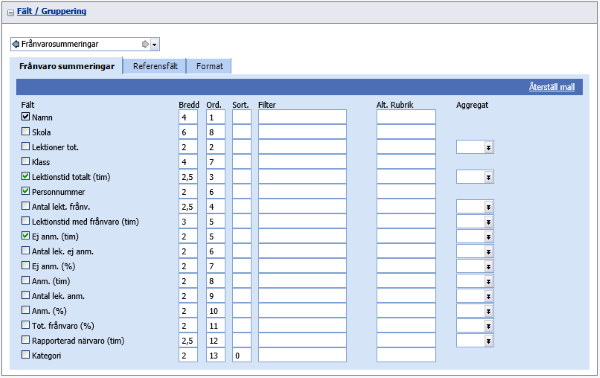The width and height of the screenshot is (600, 378).
Task: Enable the Skola checkbox
Action: pos(25,131)
